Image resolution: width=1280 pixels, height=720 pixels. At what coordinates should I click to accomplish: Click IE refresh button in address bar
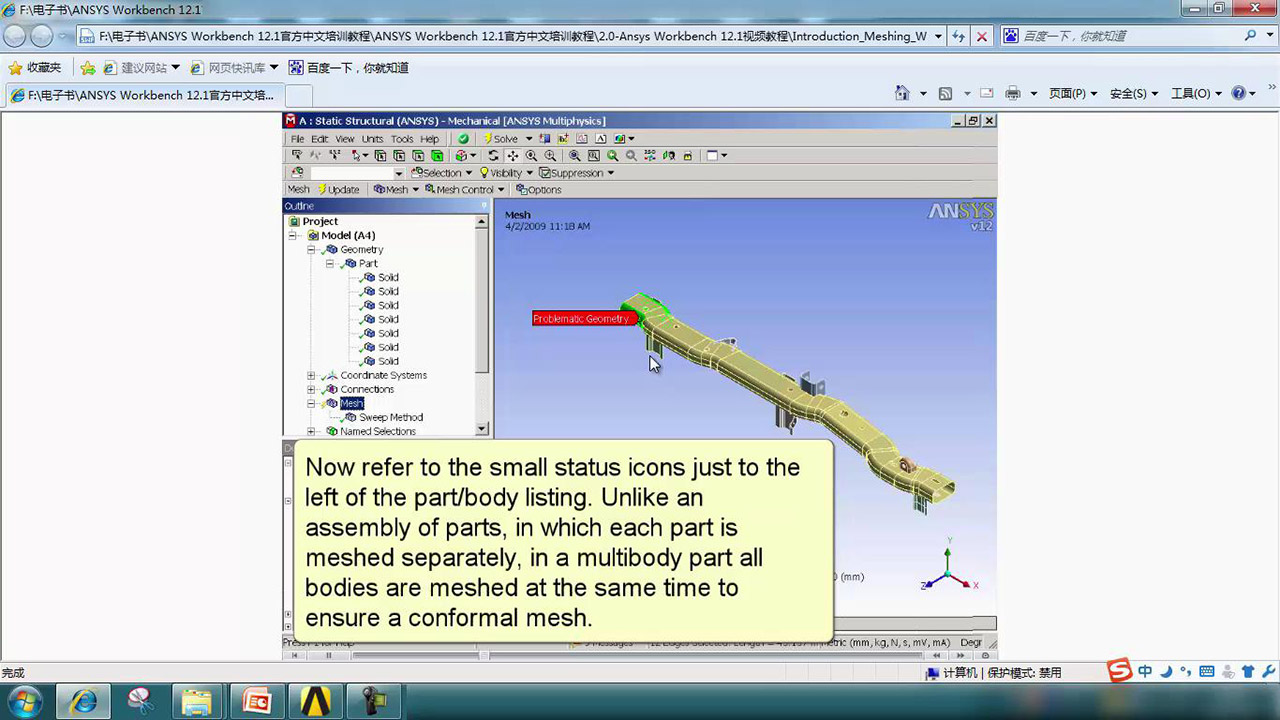[959, 36]
